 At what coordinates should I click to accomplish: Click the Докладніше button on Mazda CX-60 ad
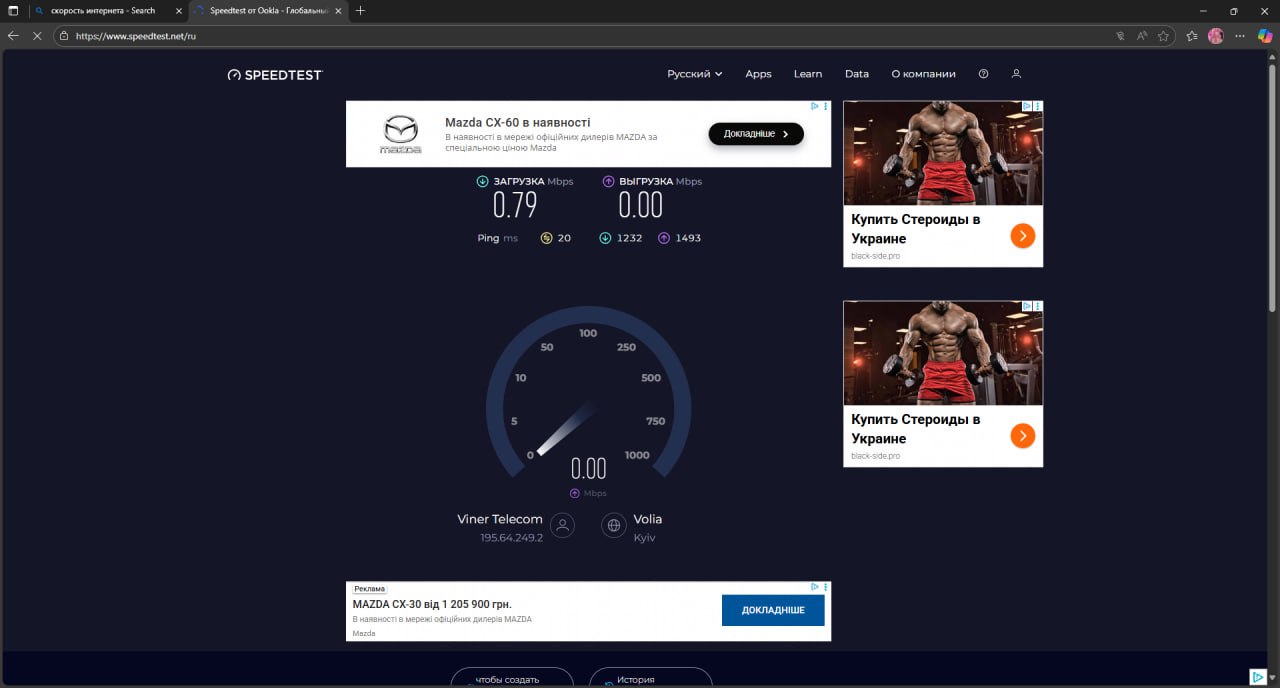pos(756,133)
